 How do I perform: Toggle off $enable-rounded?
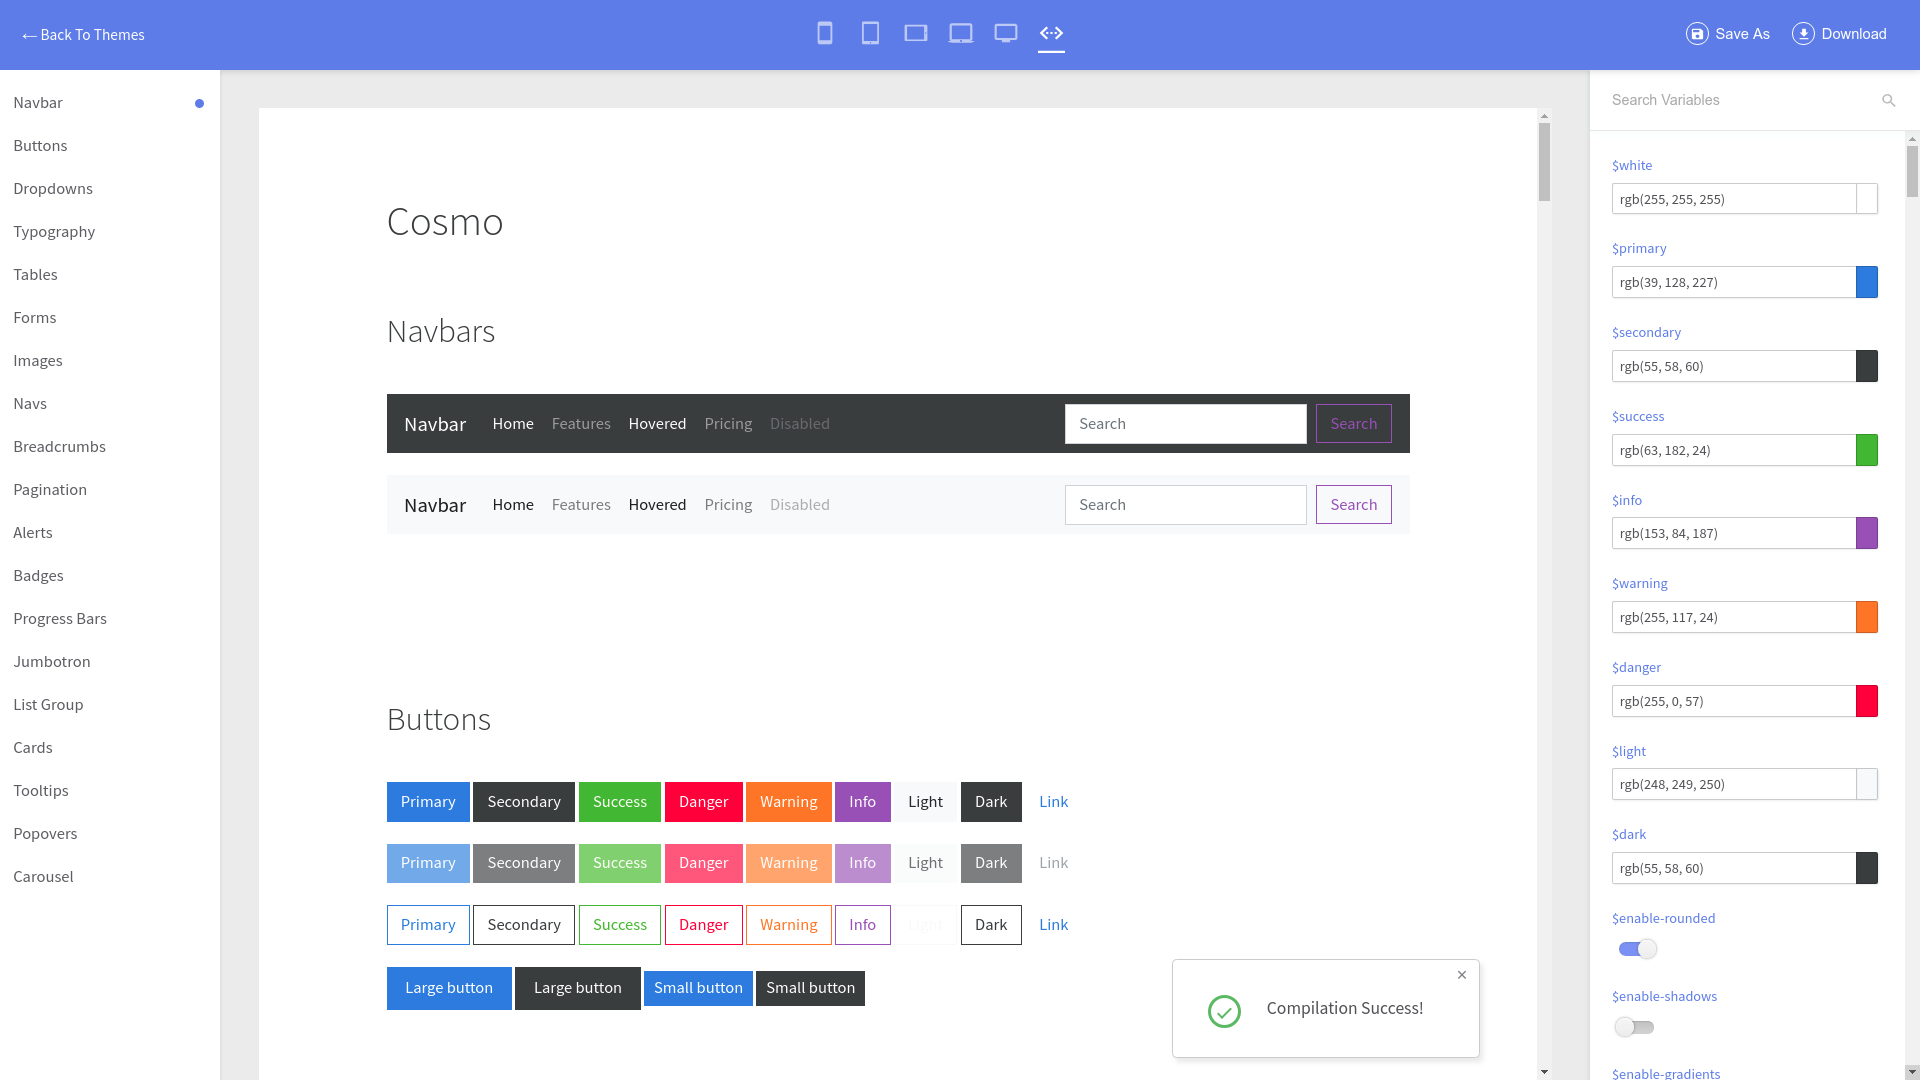(1636, 949)
